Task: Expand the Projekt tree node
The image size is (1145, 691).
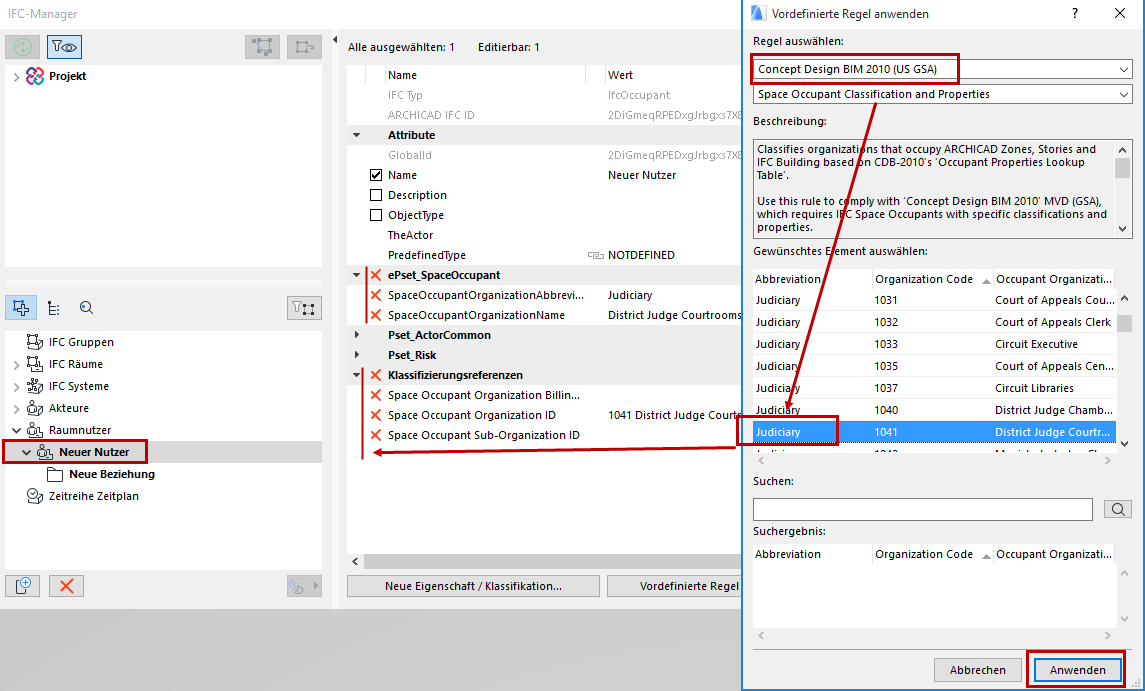Action: coord(16,76)
